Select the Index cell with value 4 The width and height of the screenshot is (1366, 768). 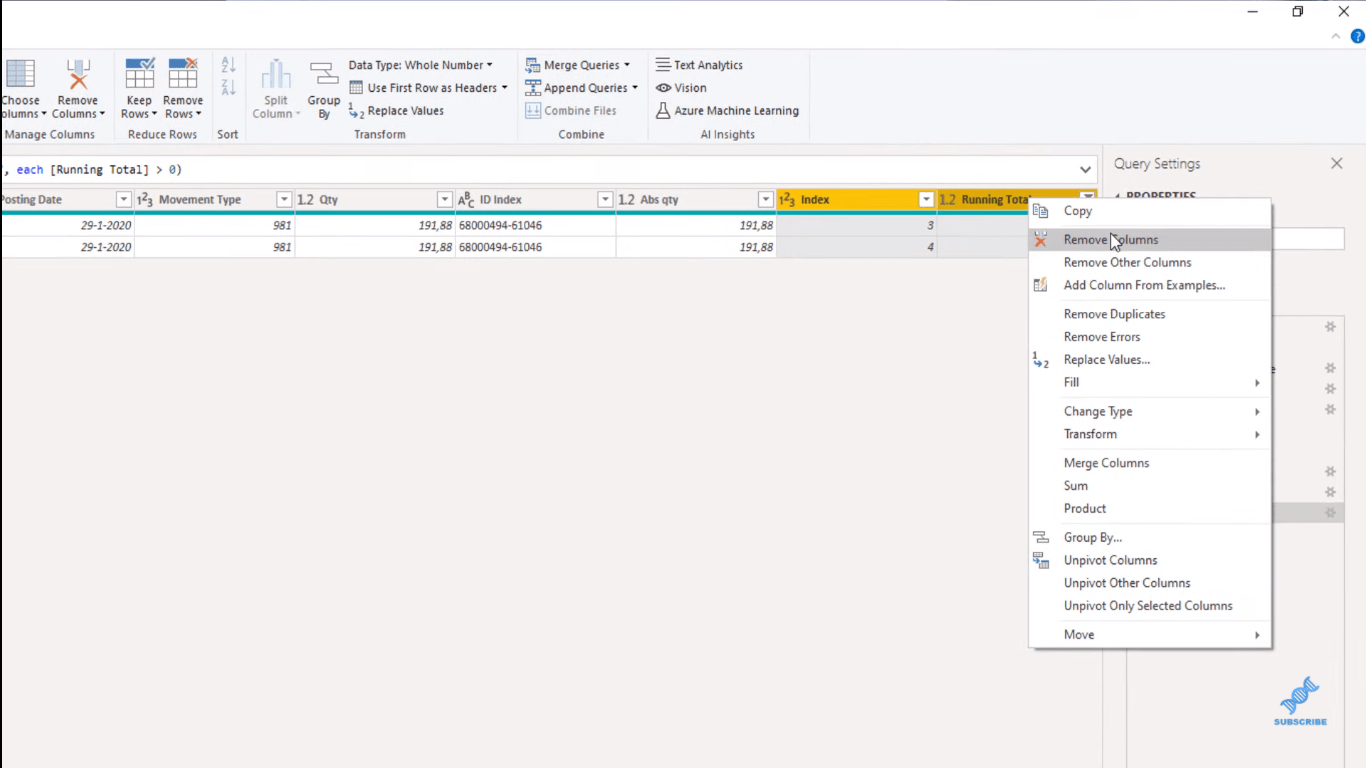pyautogui.click(x=856, y=247)
